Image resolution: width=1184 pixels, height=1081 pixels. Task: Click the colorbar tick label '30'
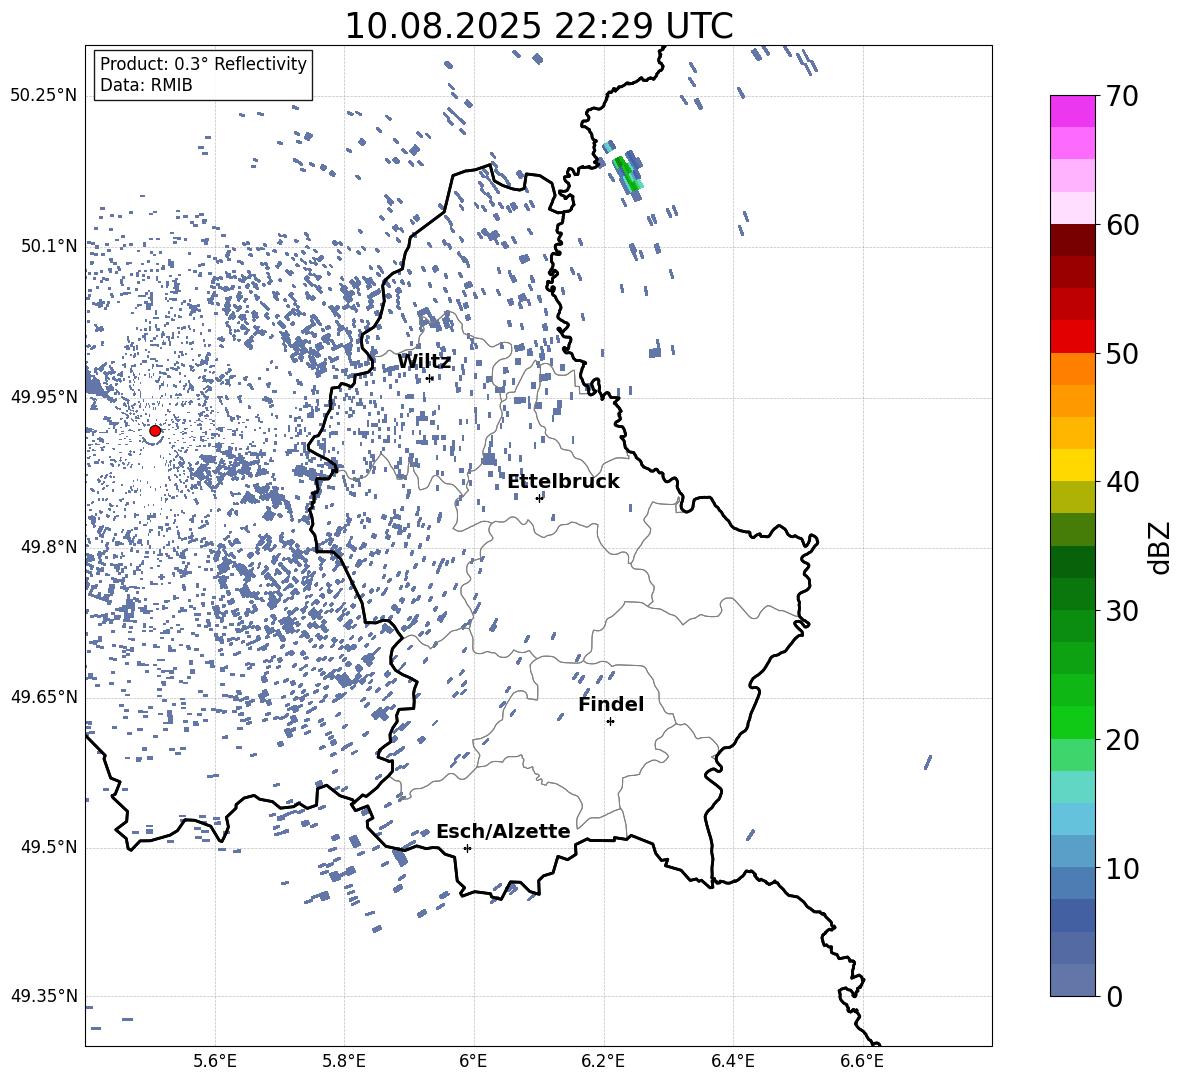coord(1122,611)
